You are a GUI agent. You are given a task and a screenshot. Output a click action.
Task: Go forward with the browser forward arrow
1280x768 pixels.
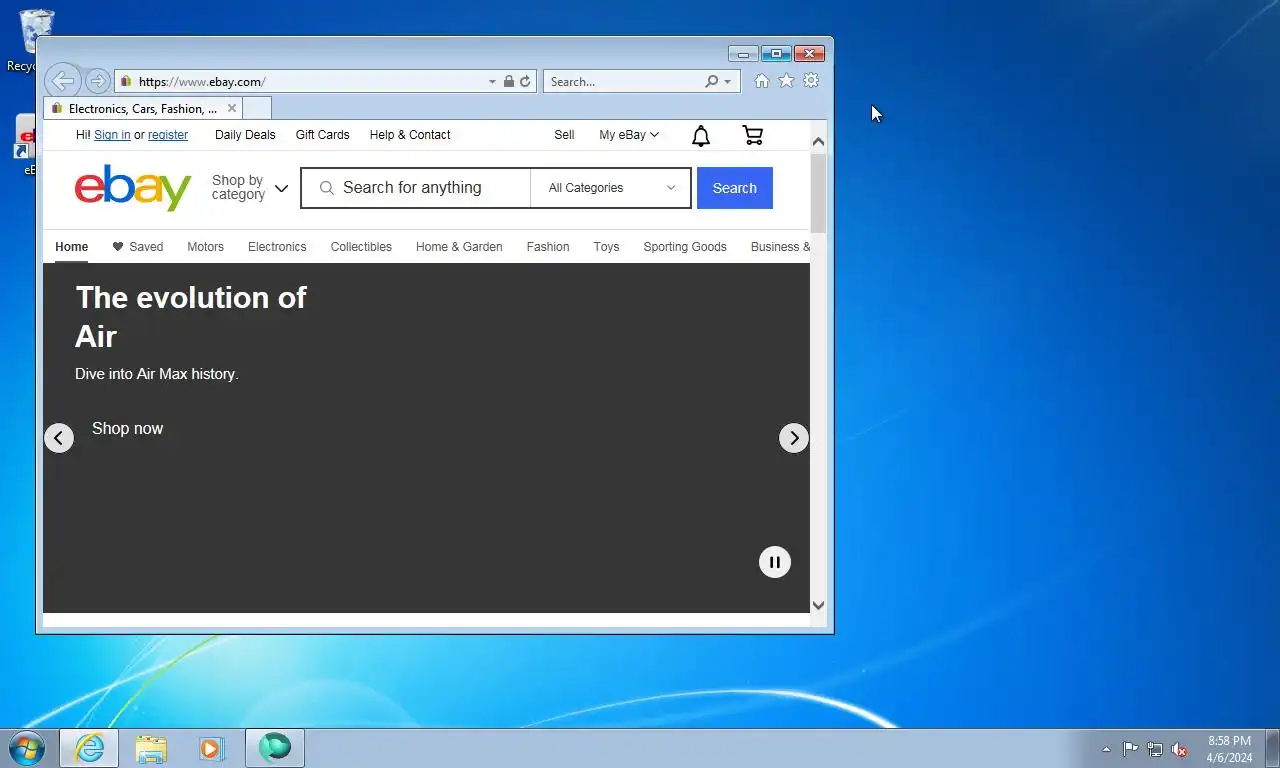point(97,81)
